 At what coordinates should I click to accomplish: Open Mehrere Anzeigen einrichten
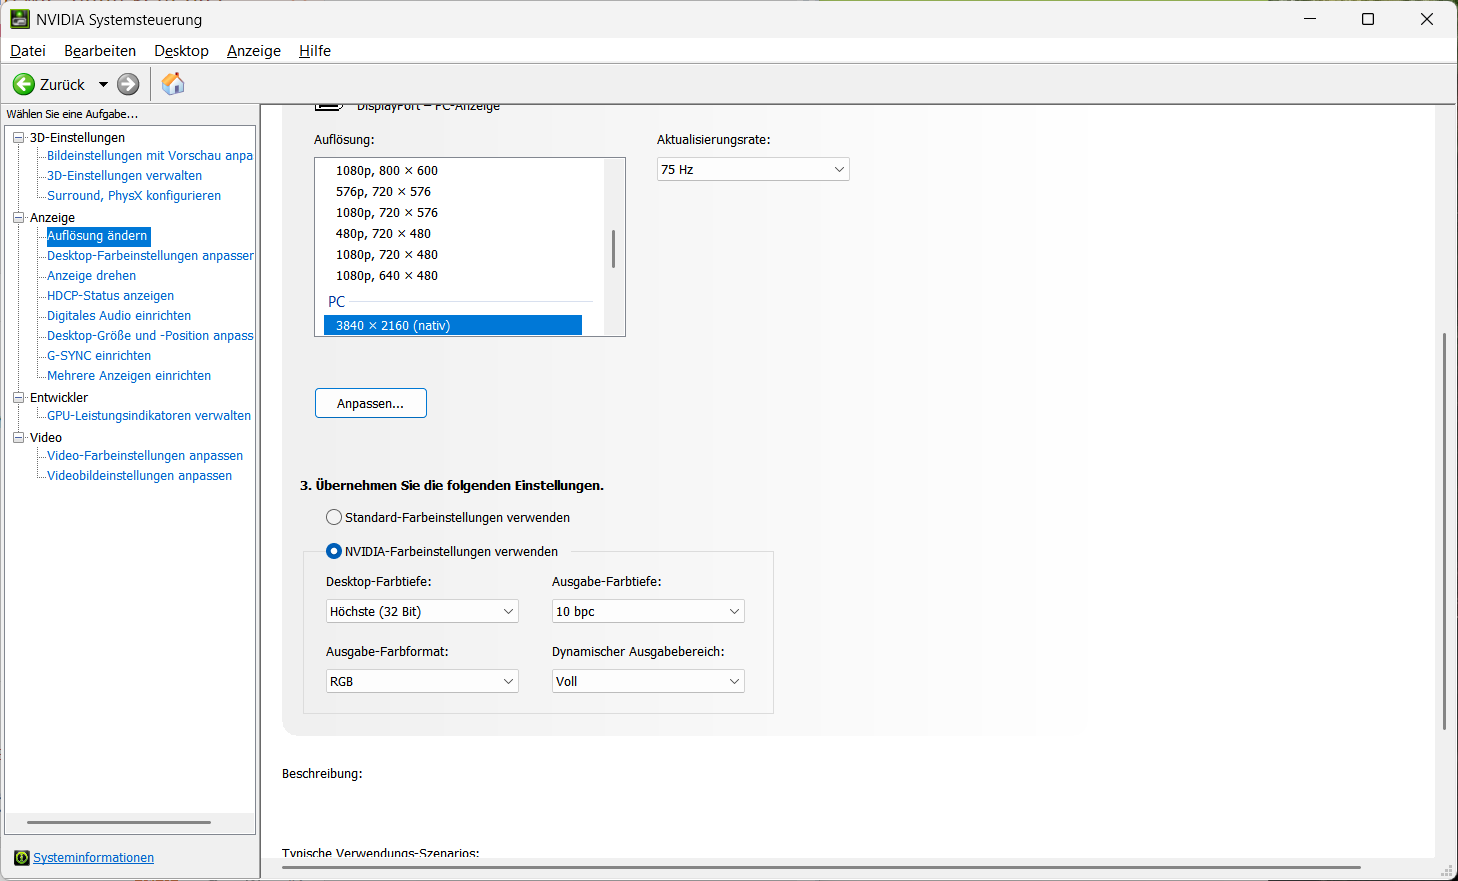tap(129, 376)
